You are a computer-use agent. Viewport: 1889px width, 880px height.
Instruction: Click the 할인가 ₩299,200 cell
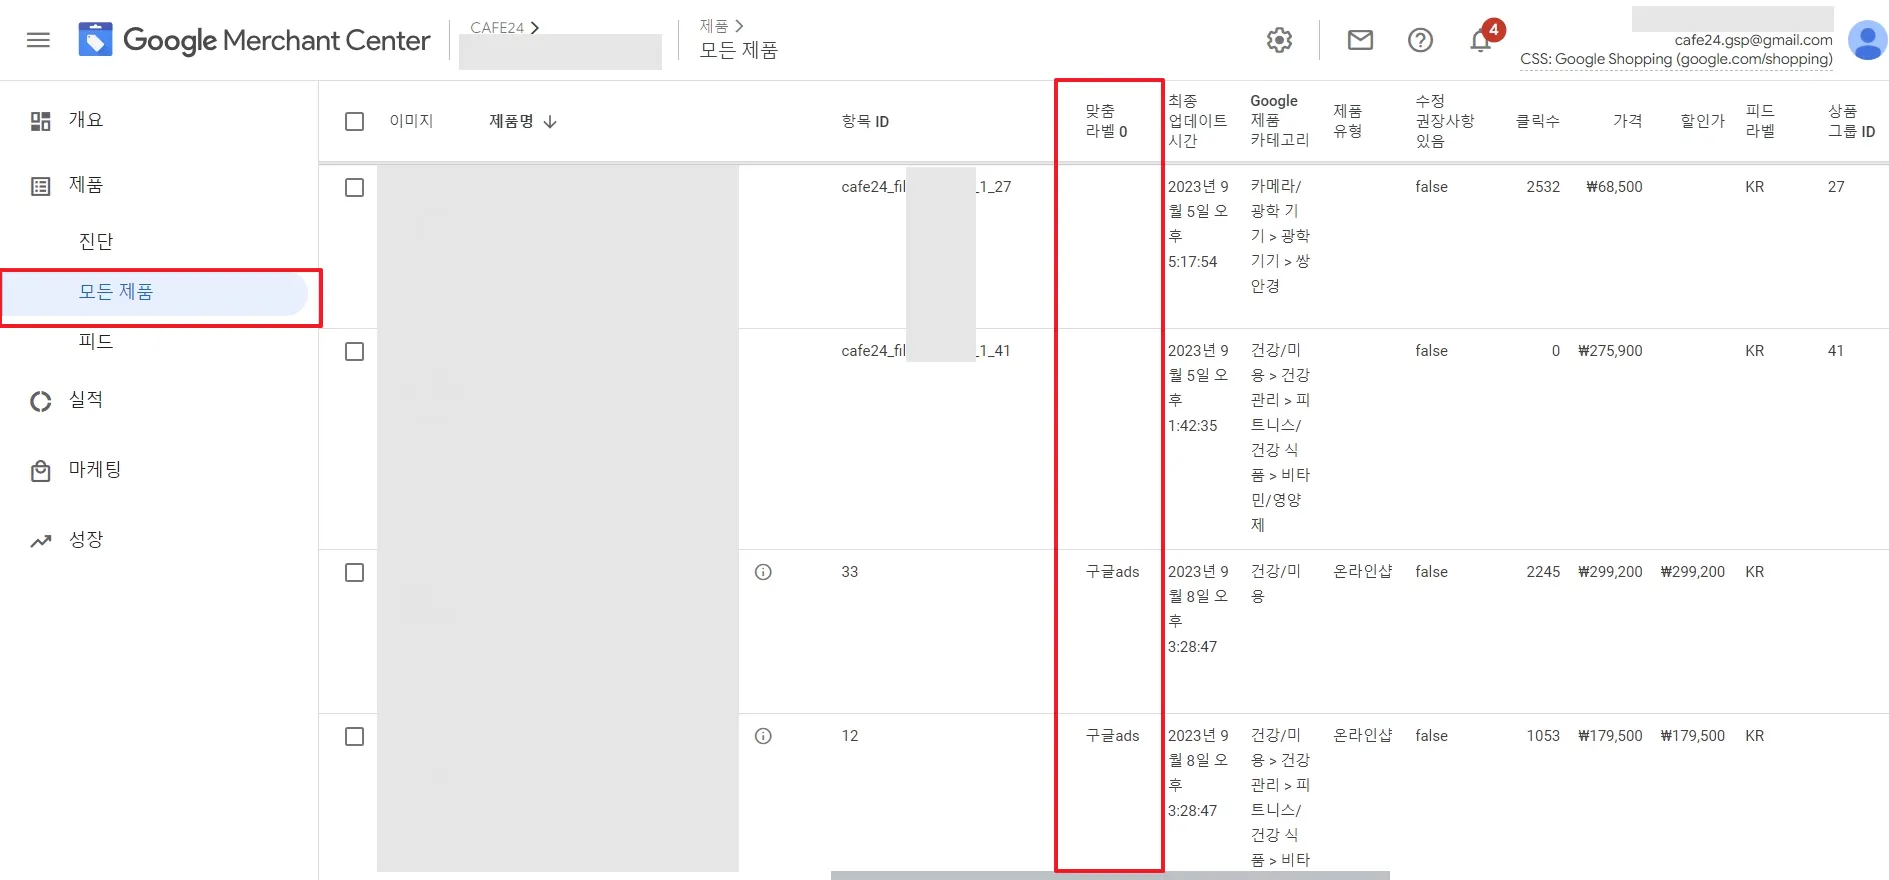(1692, 572)
